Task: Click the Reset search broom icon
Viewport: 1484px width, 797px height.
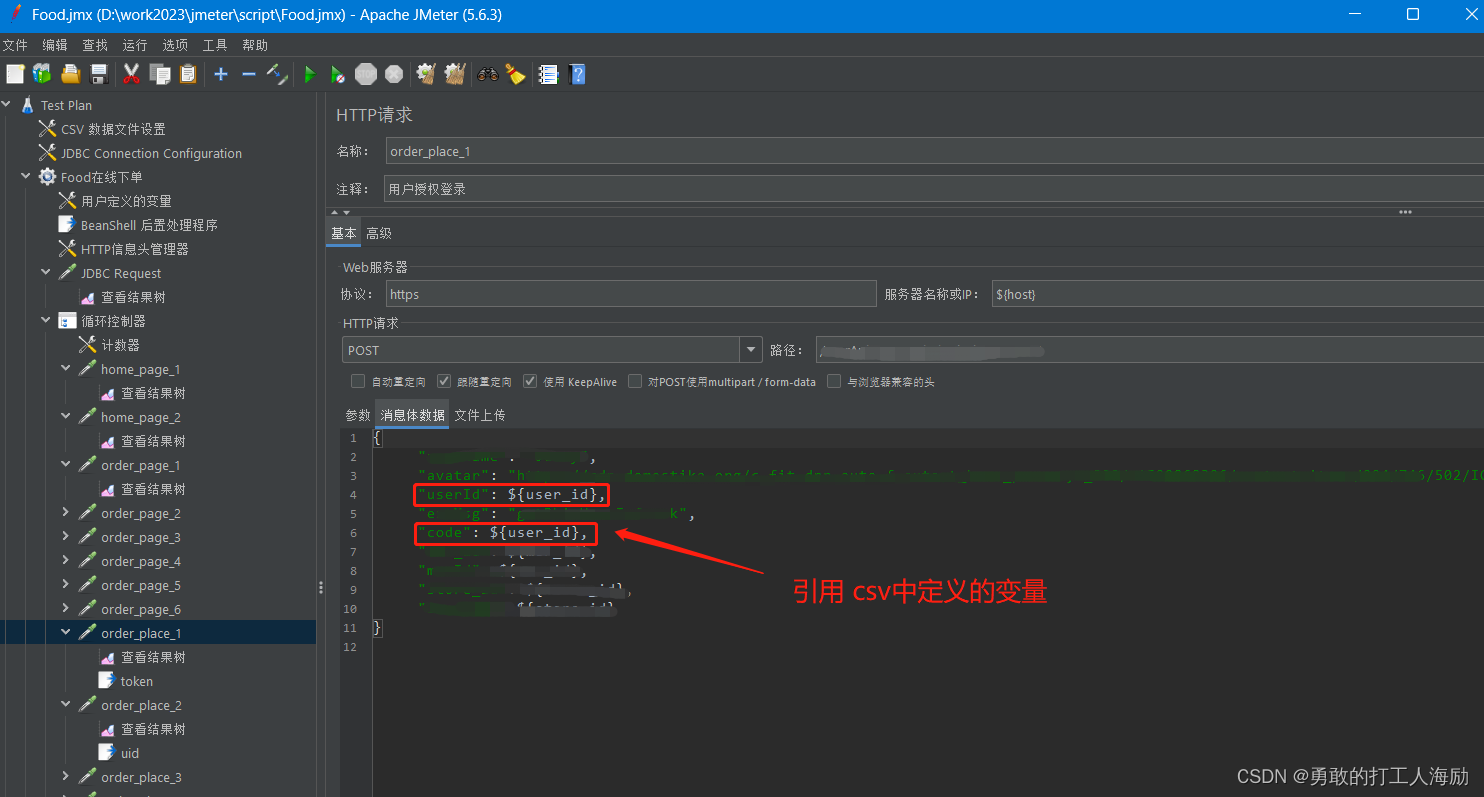Action: click(515, 74)
